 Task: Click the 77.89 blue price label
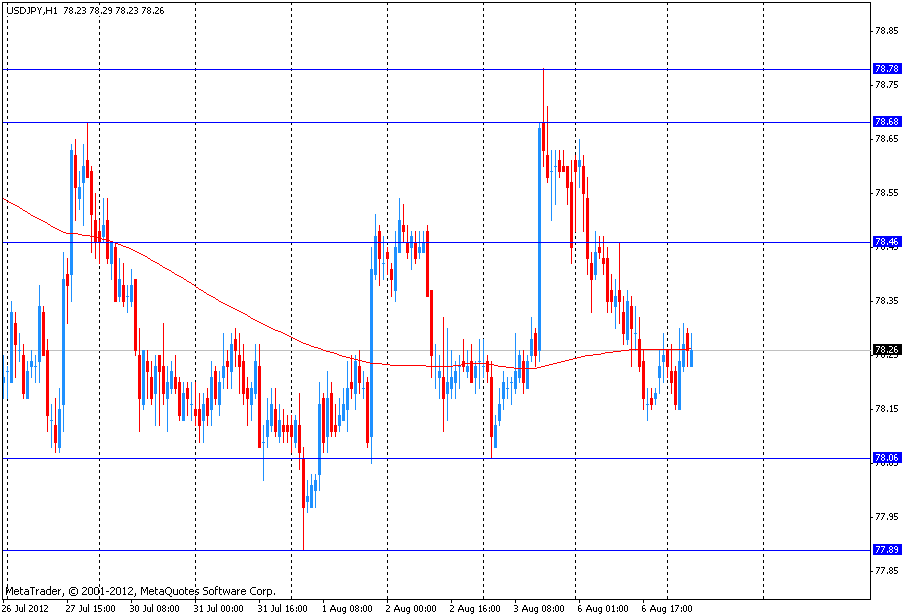(886, 550)
